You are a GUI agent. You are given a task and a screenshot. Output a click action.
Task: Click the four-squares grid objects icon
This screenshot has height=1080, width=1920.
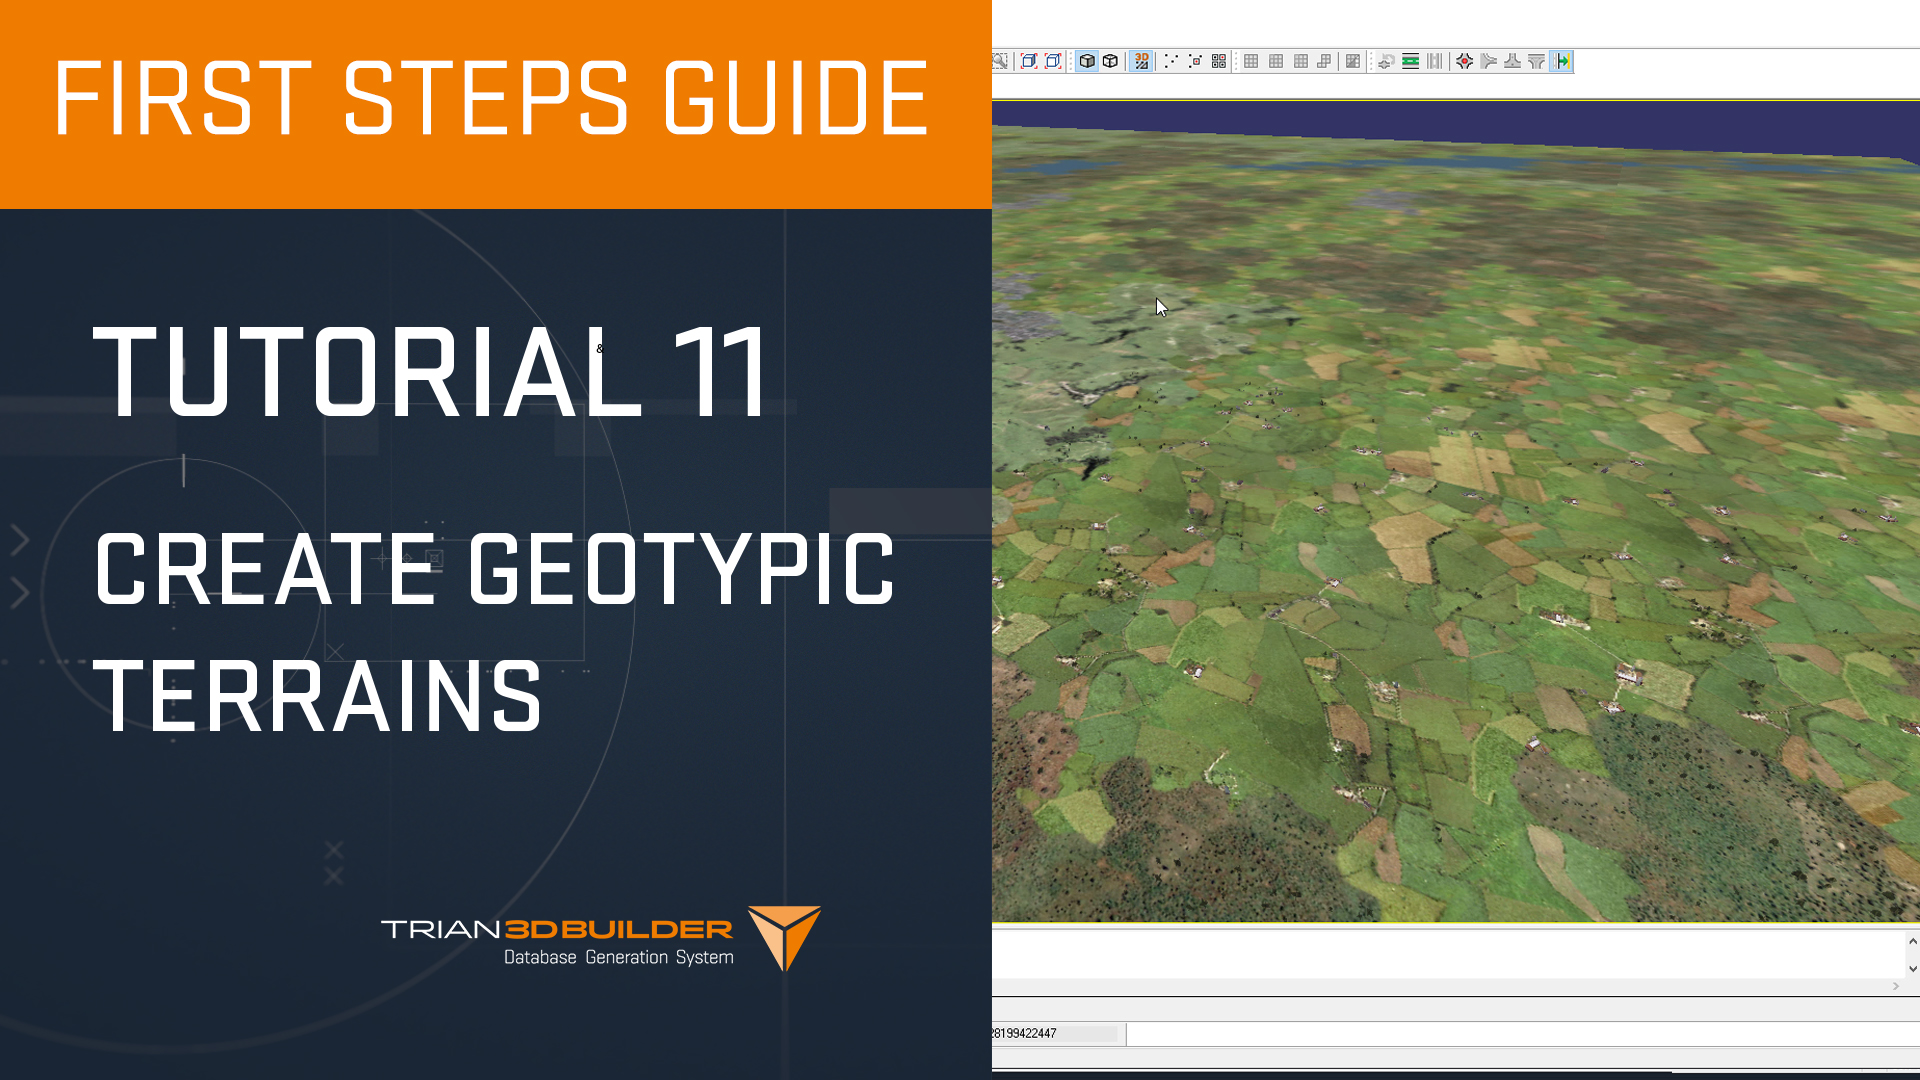(1219, 61)
